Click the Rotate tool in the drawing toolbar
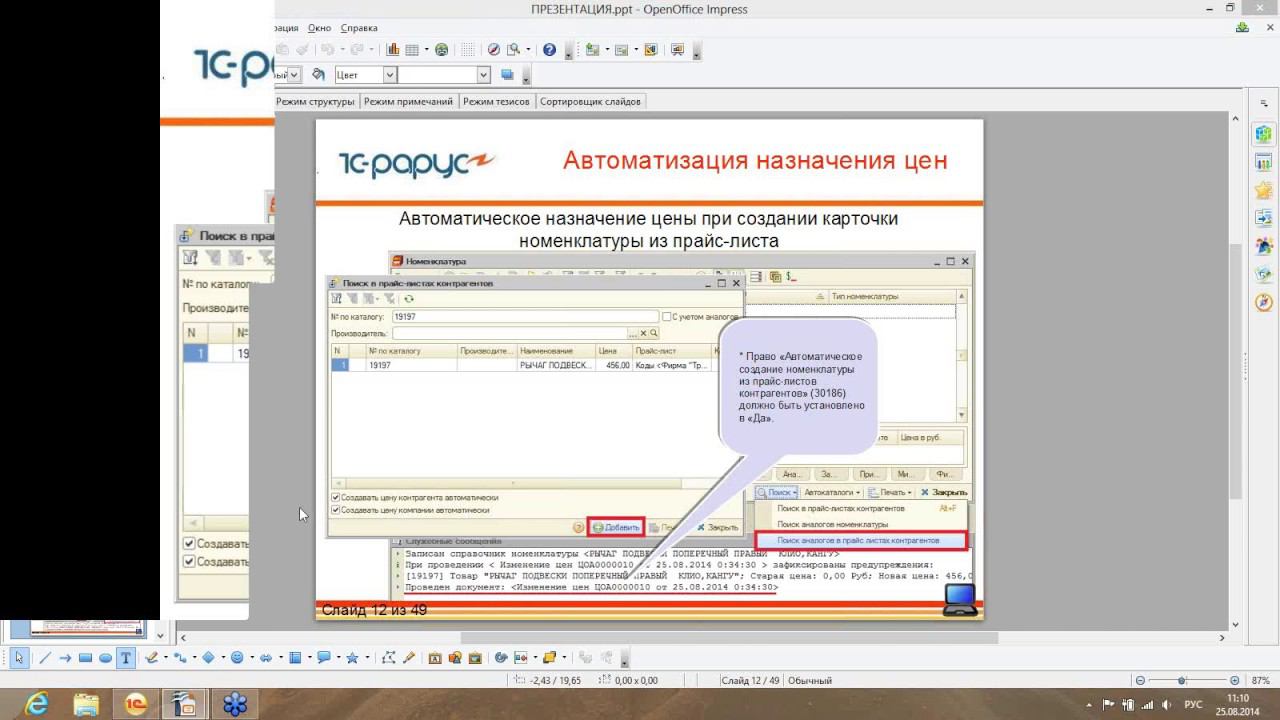This screenshot has height=720, width=1280. click(501, 658)
